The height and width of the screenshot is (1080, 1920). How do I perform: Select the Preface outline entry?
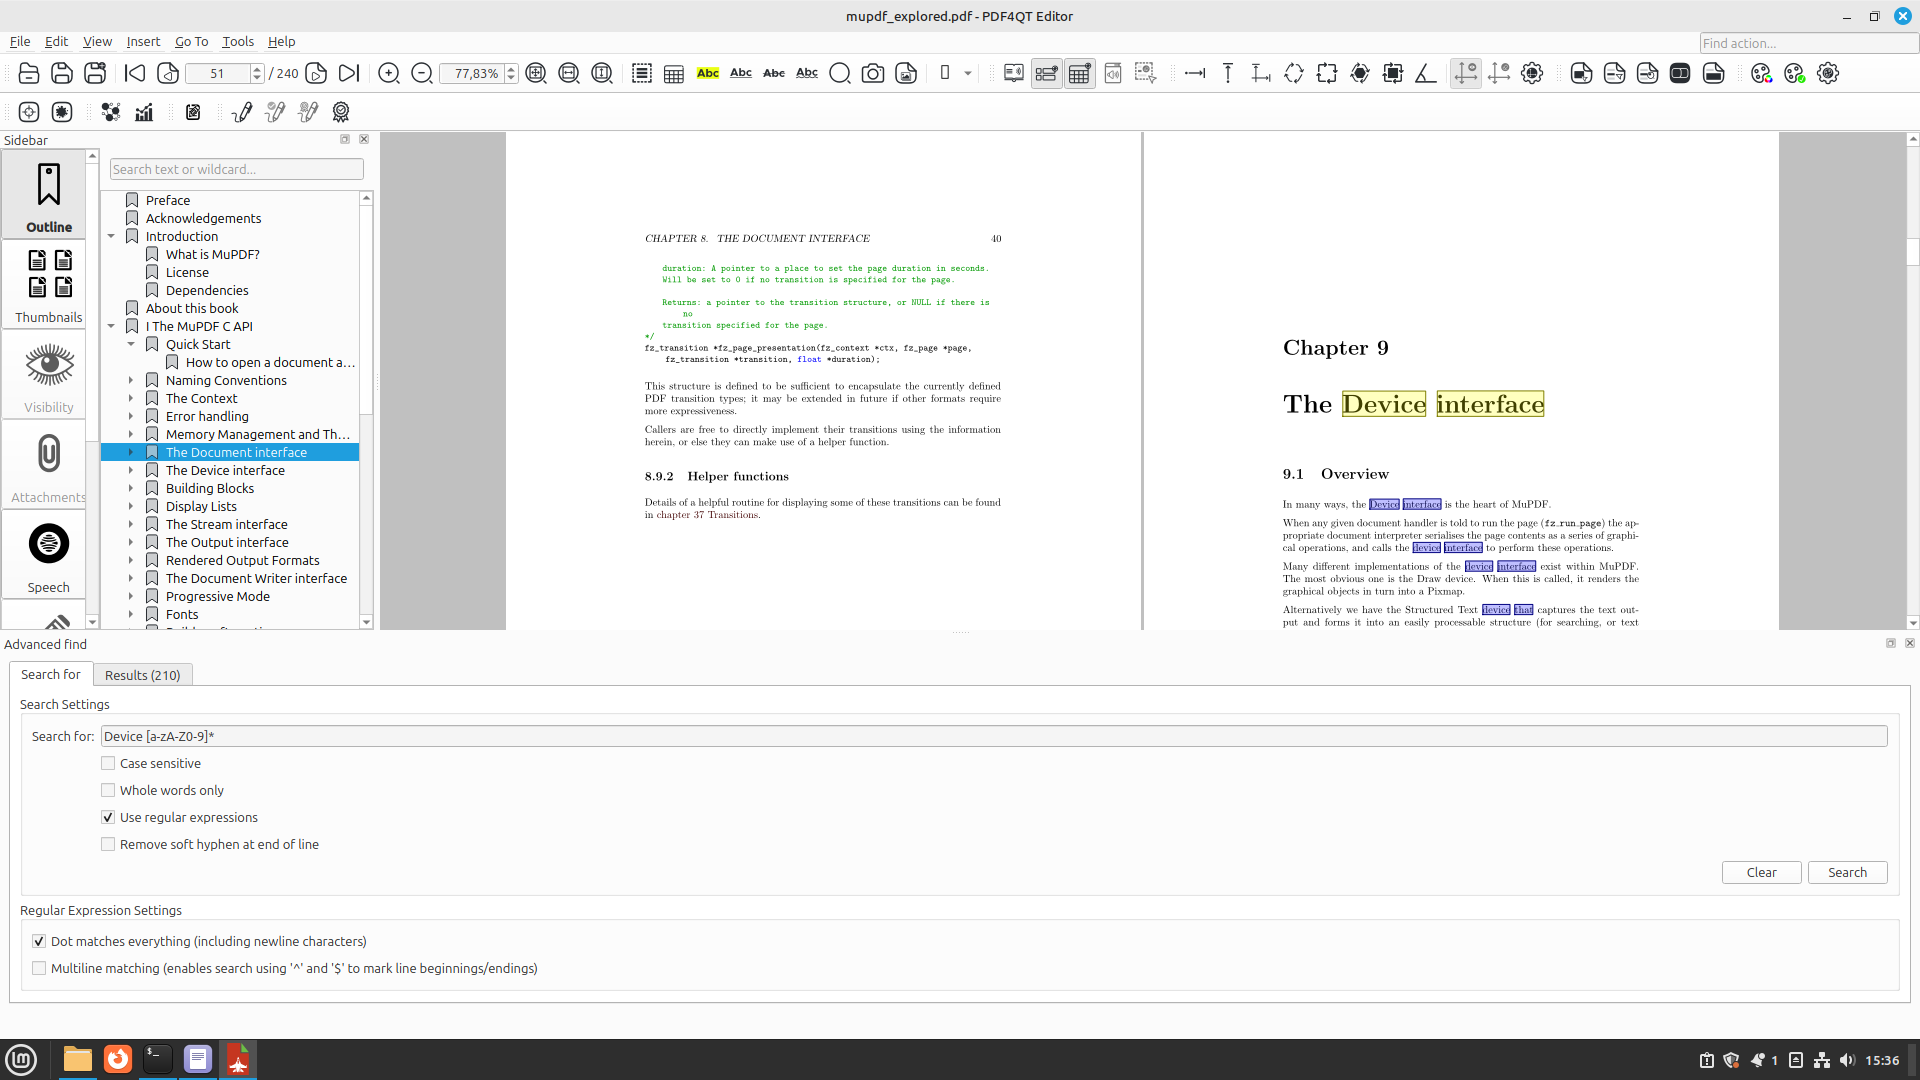tap(168, 200)
